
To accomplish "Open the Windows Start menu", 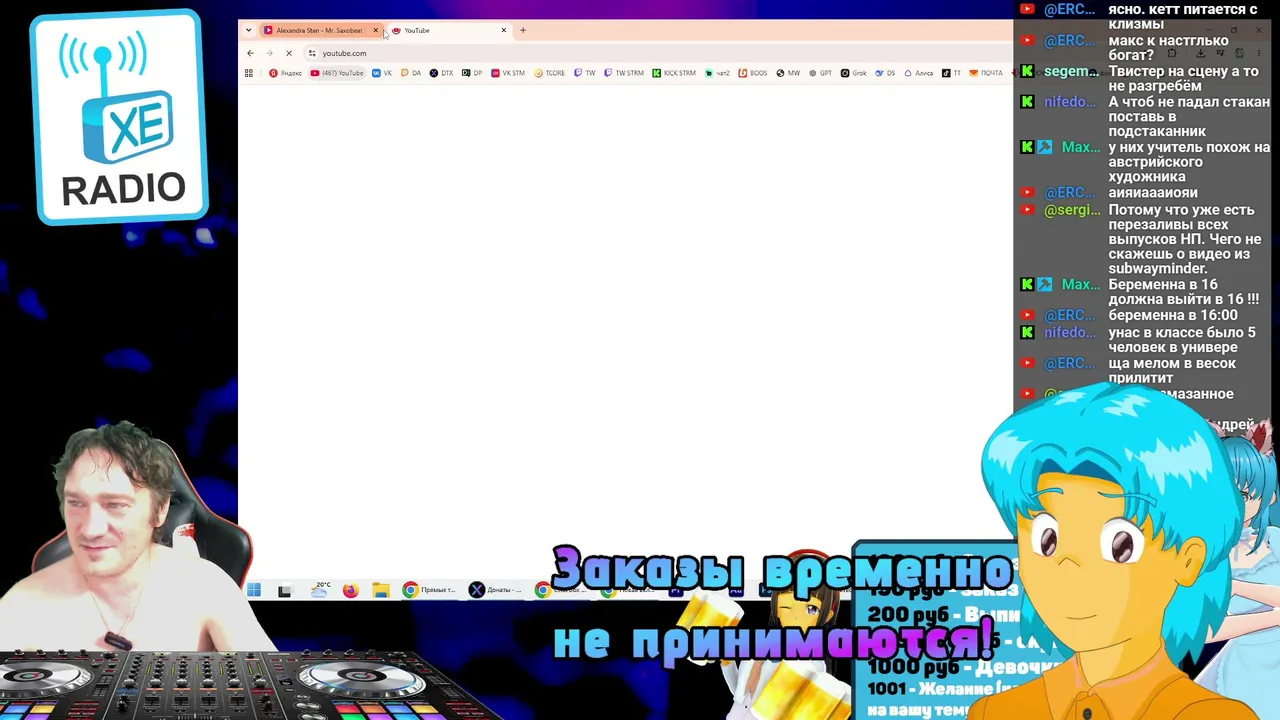I will [x=254, y=590].
